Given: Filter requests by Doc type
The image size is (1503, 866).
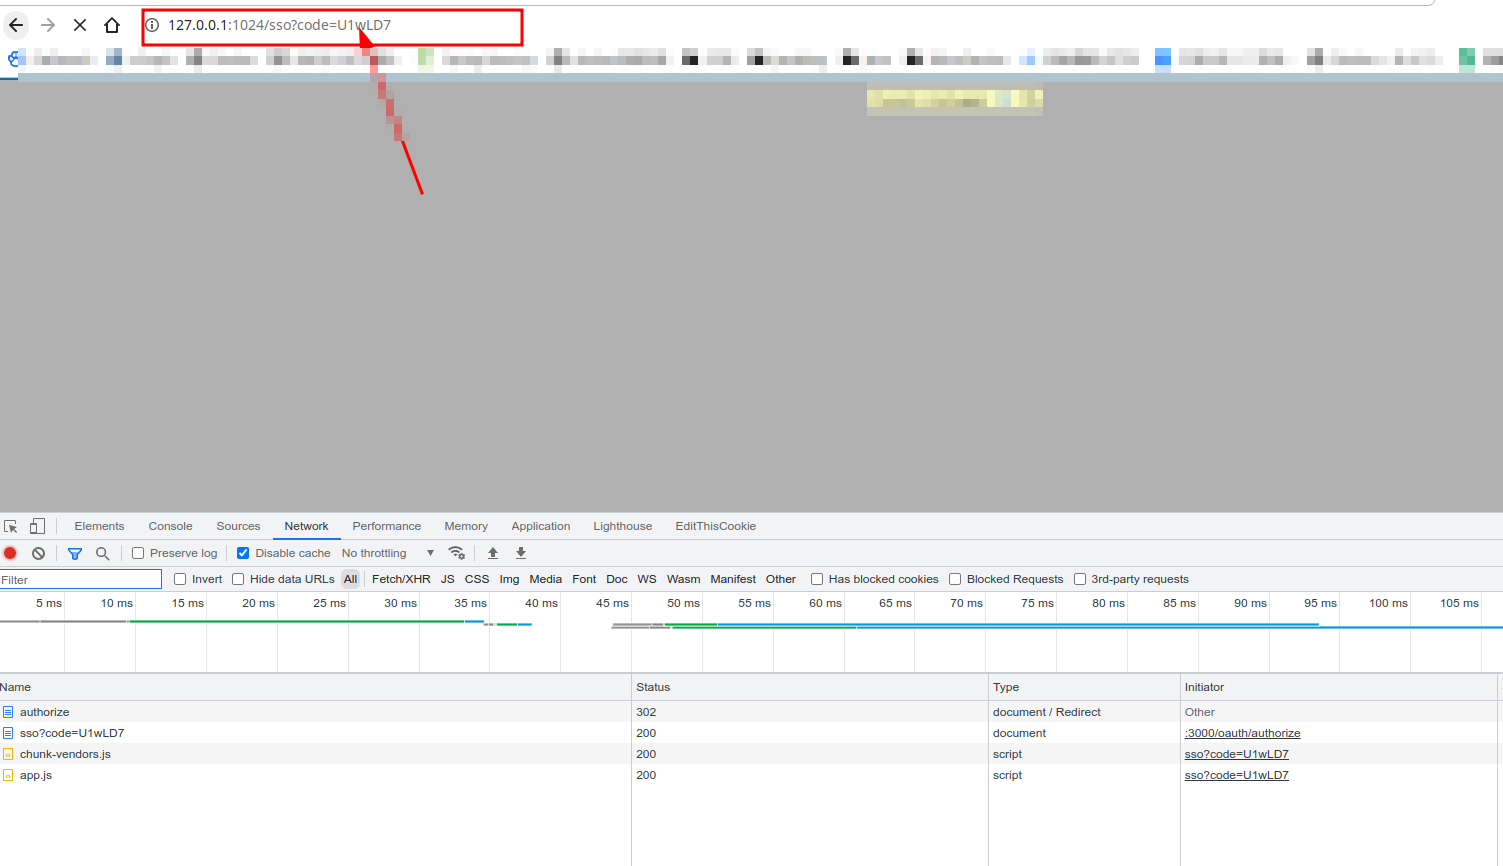Looking at the screenshot, I should [x=617, y=579].
